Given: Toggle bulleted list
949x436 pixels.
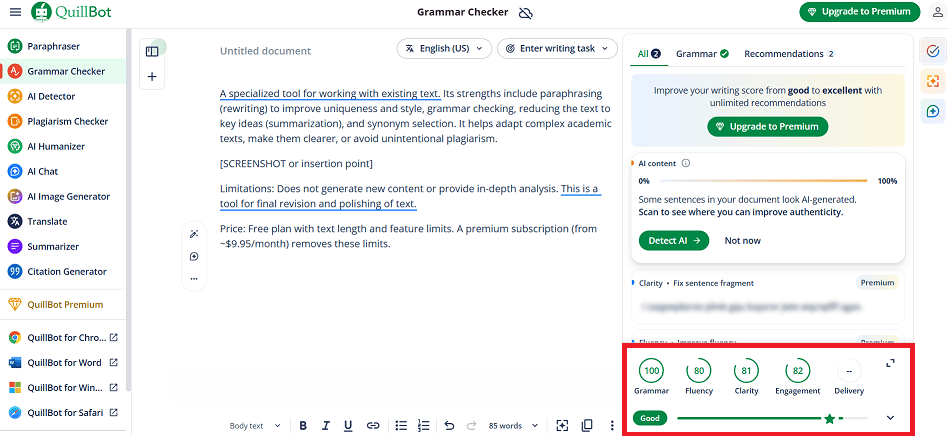Looking at the screenshot, I should tap(401, 426).
